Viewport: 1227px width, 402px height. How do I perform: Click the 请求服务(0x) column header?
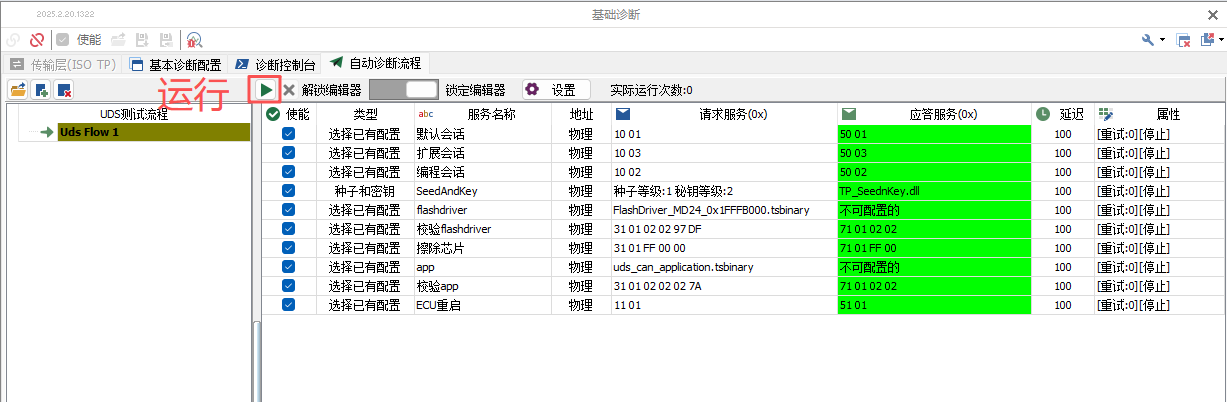[724, 114]
